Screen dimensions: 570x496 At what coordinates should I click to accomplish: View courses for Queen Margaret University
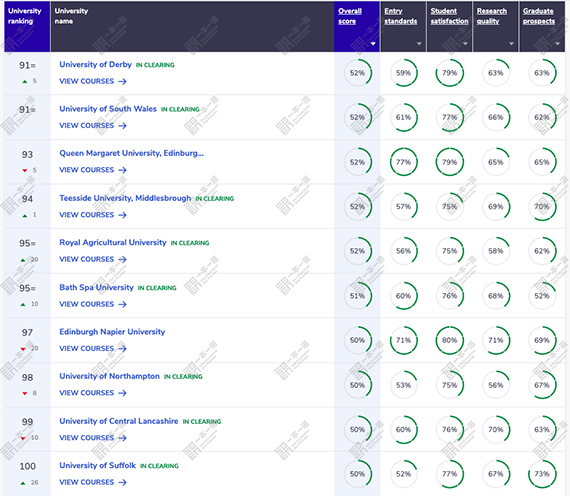coord(93,170)
